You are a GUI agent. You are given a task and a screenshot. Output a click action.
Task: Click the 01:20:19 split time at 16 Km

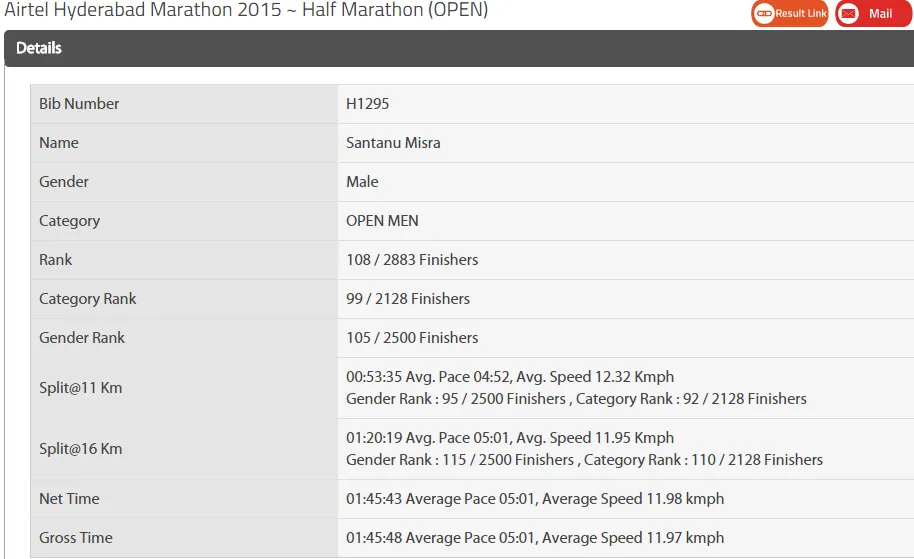click(374, 438)
